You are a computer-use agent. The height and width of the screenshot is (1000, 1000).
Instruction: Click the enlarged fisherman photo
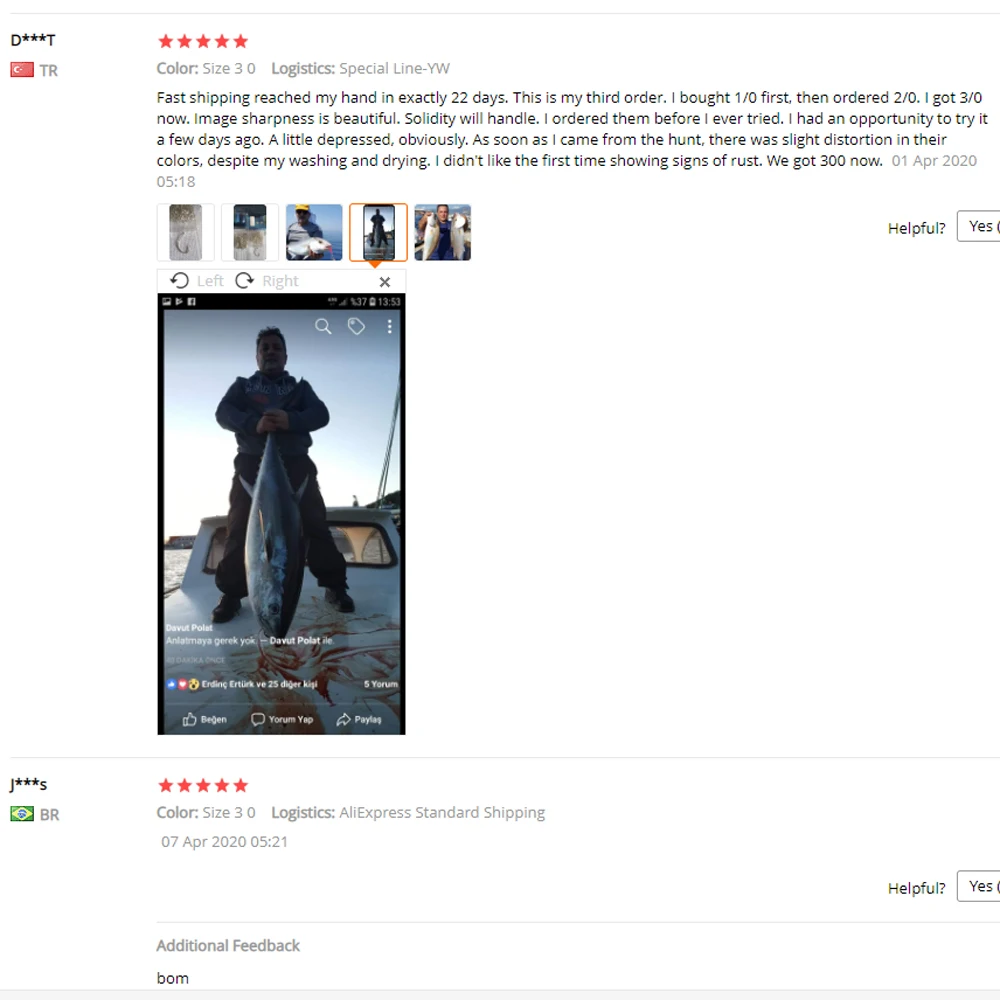tap(281, 514)
